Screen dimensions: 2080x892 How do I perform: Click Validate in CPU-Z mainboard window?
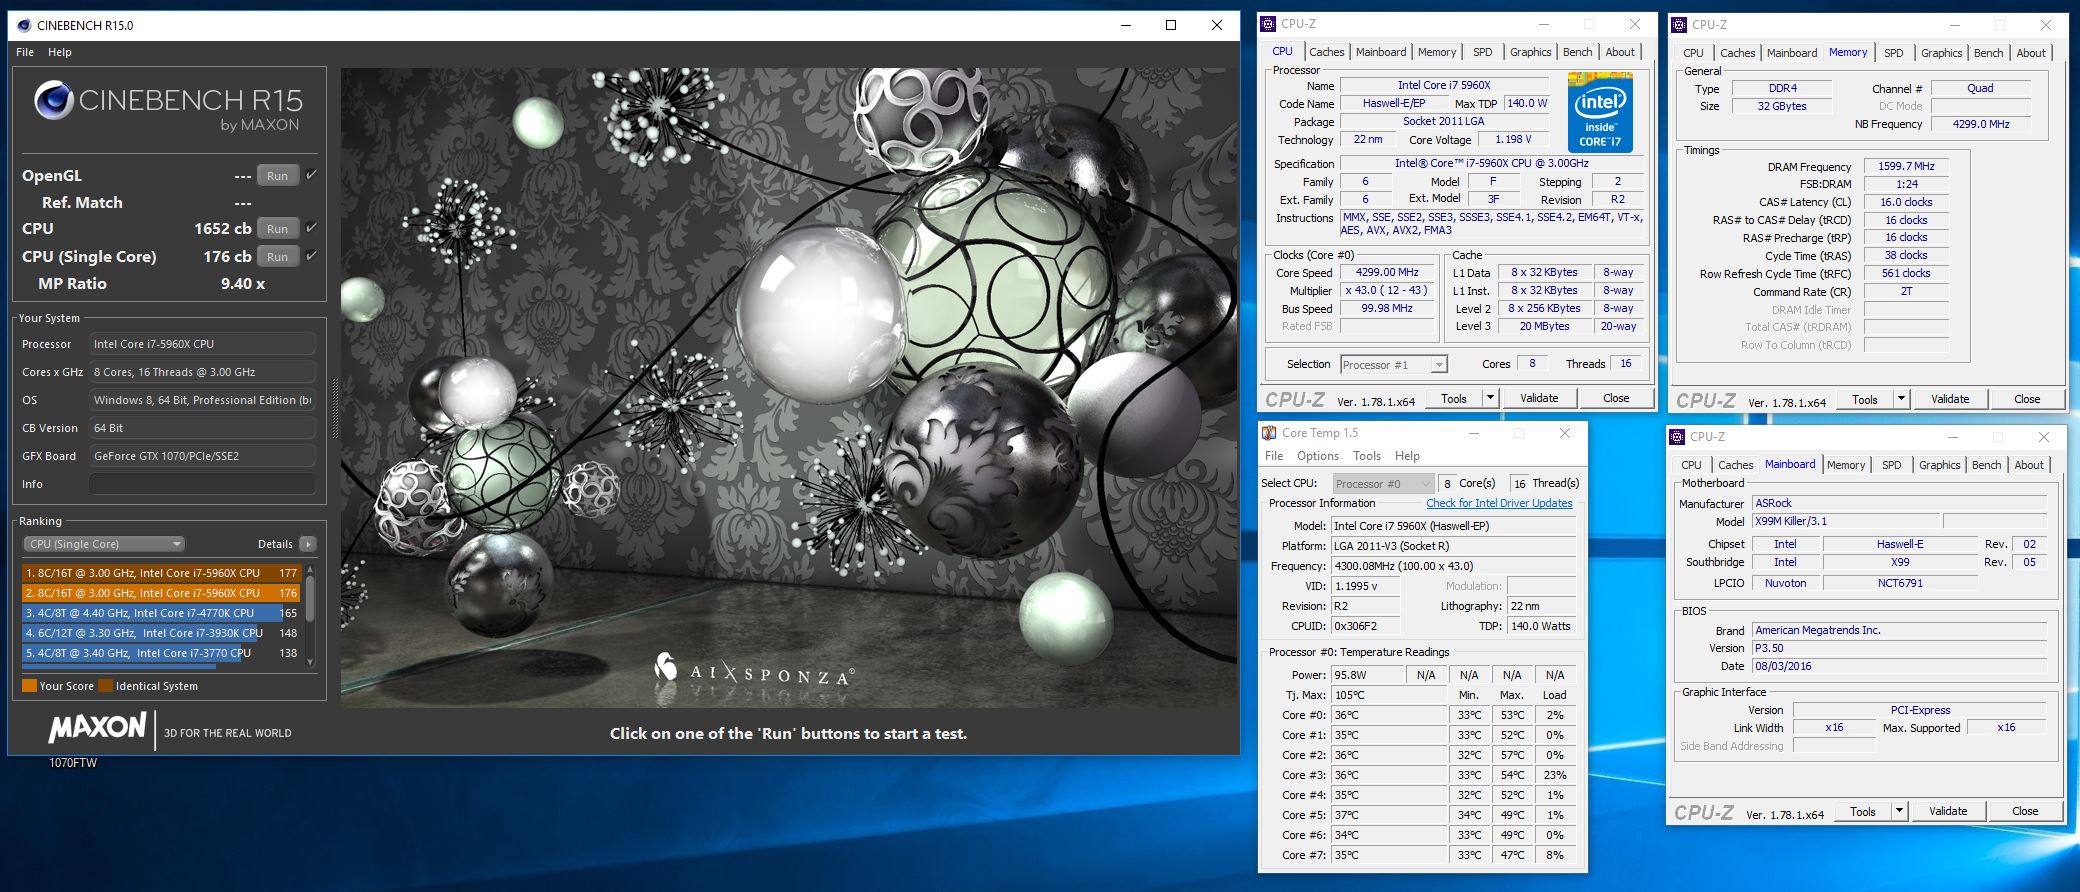click(1948, 811)
